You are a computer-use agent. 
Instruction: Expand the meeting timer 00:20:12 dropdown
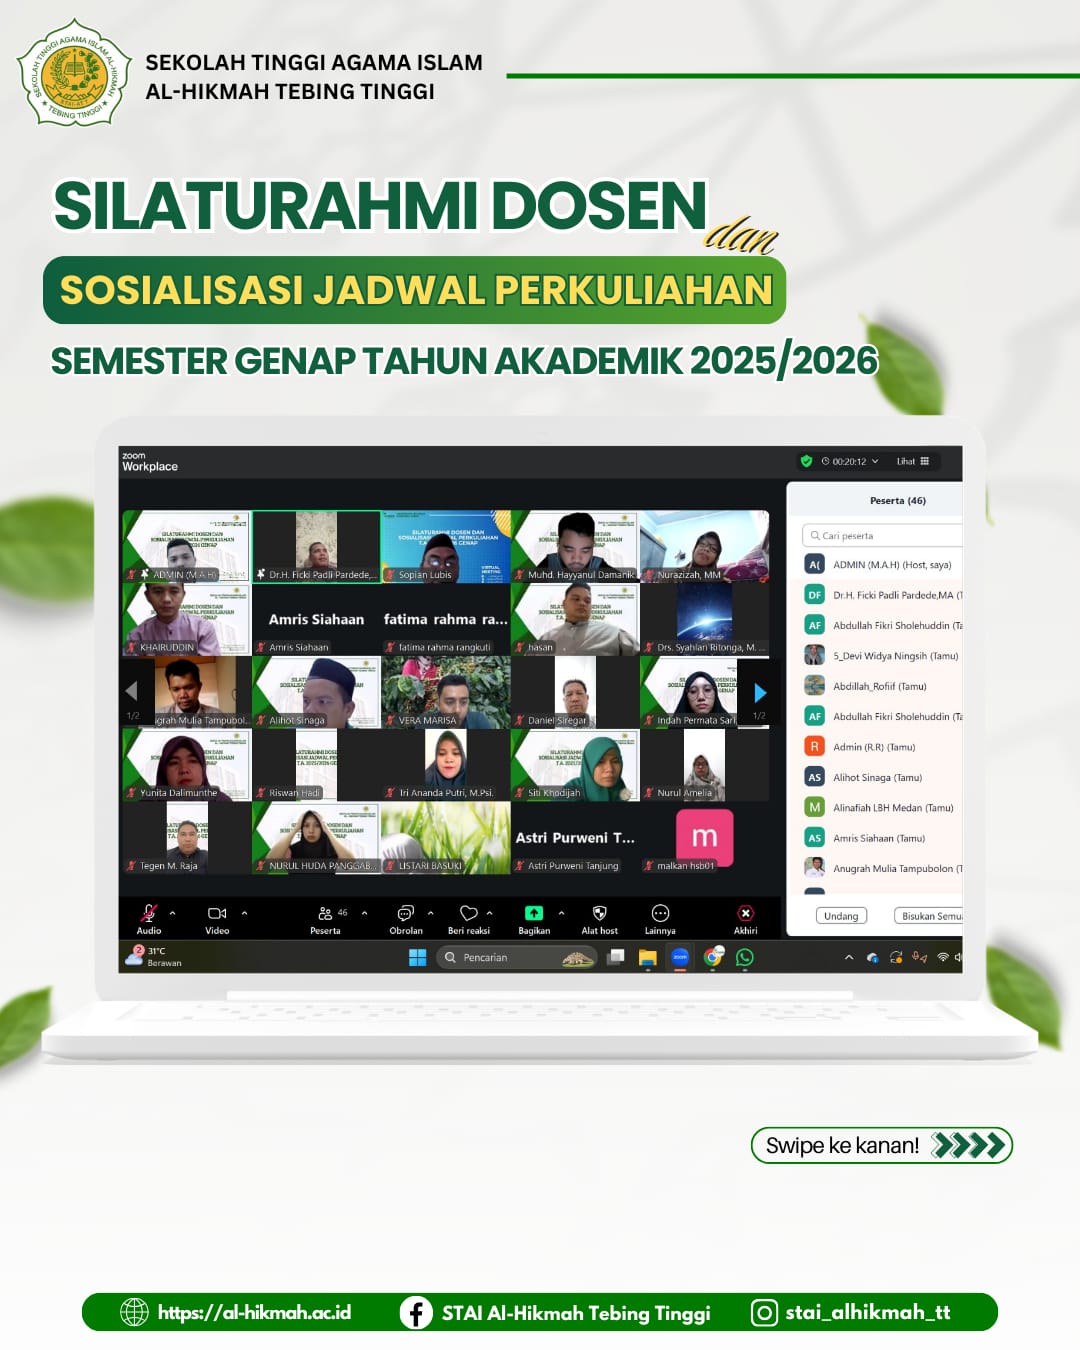(x=875, y=461)
